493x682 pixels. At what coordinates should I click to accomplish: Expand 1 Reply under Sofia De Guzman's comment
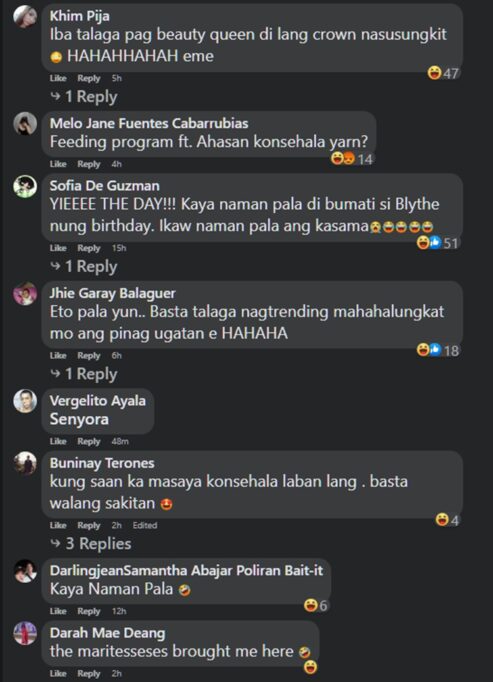(x=84, y=267)
